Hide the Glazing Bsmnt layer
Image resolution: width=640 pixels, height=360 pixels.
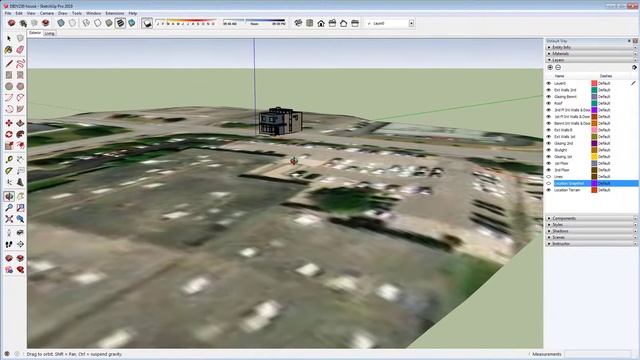point(549,97)
